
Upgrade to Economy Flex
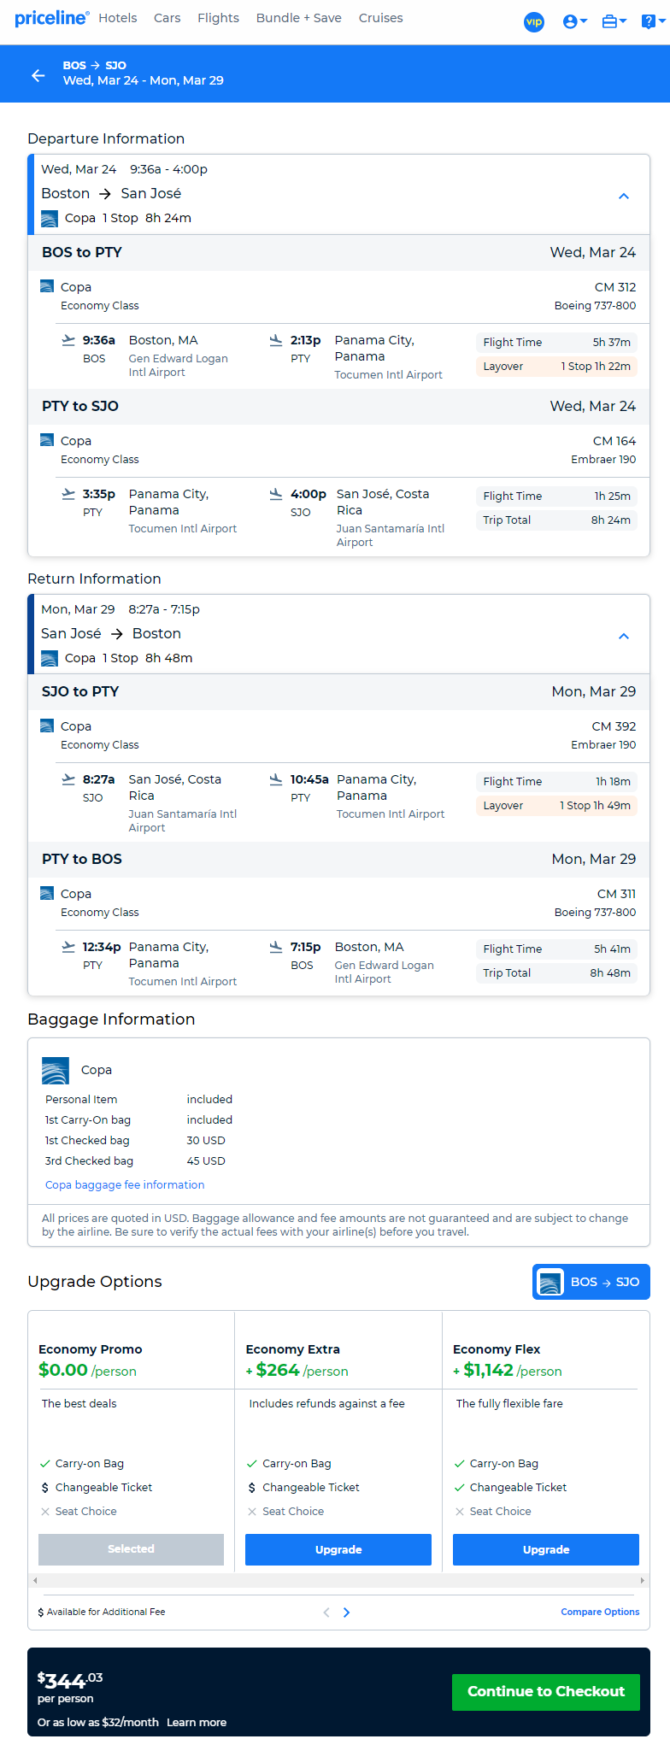pyautogui.click(x=546, y=1549)
